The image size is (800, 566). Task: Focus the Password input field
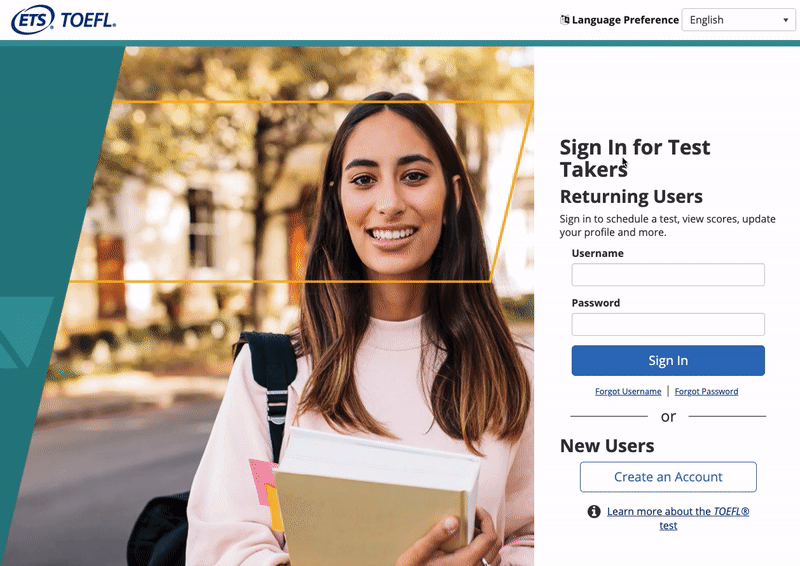point(668,324)
